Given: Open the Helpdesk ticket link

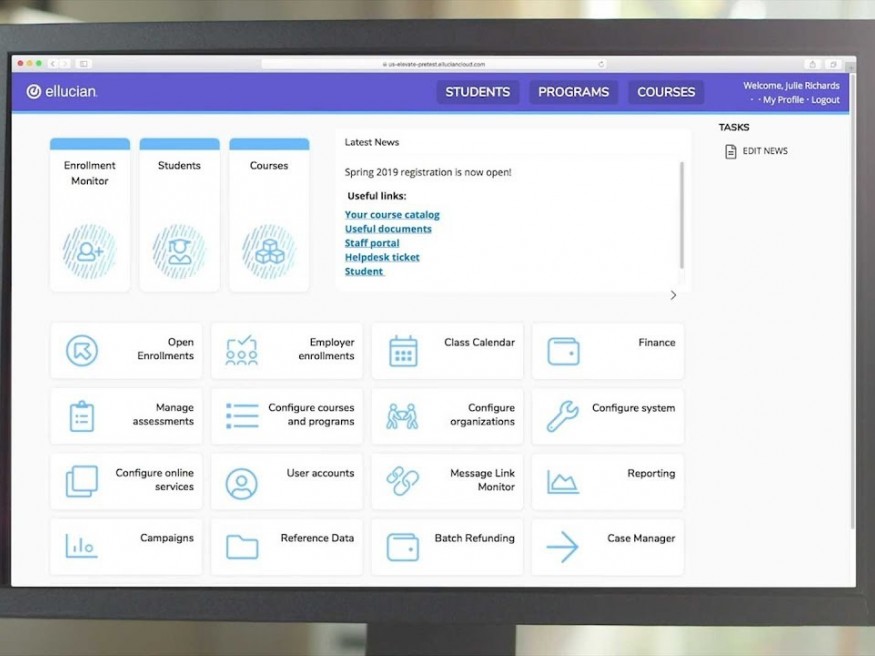Looking at the screenshot, I should [382, 257].
